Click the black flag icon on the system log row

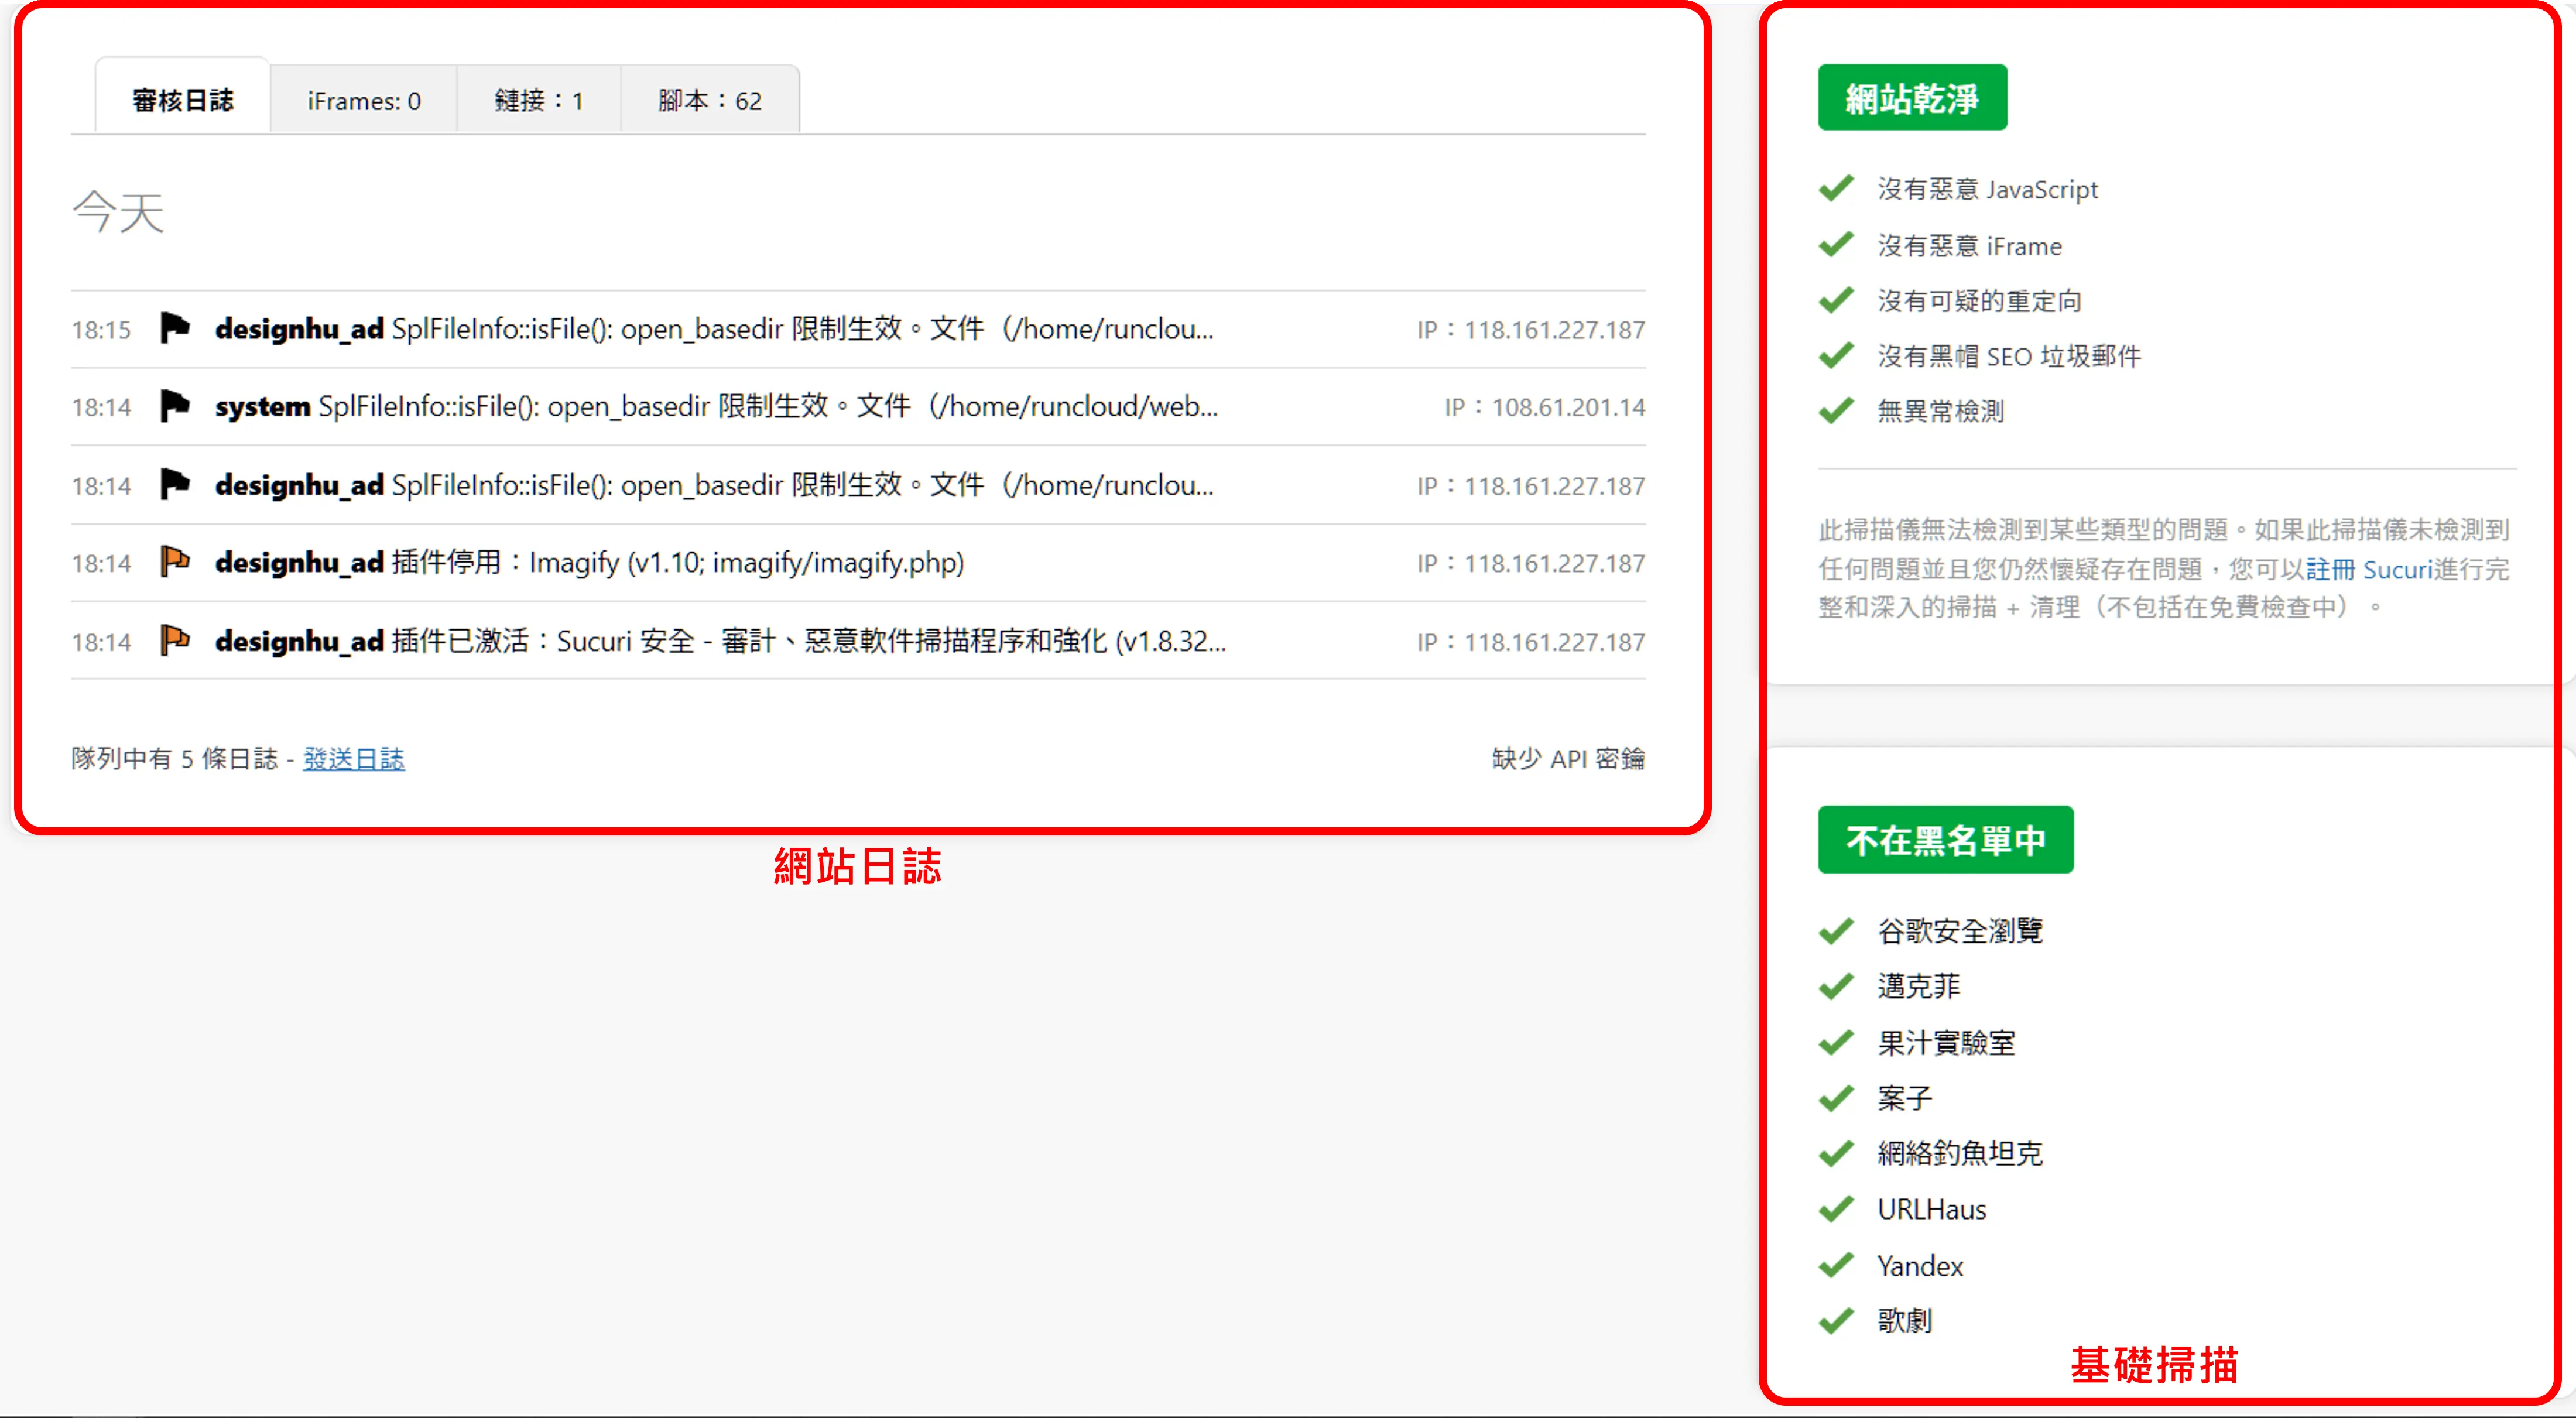(175, 406)
